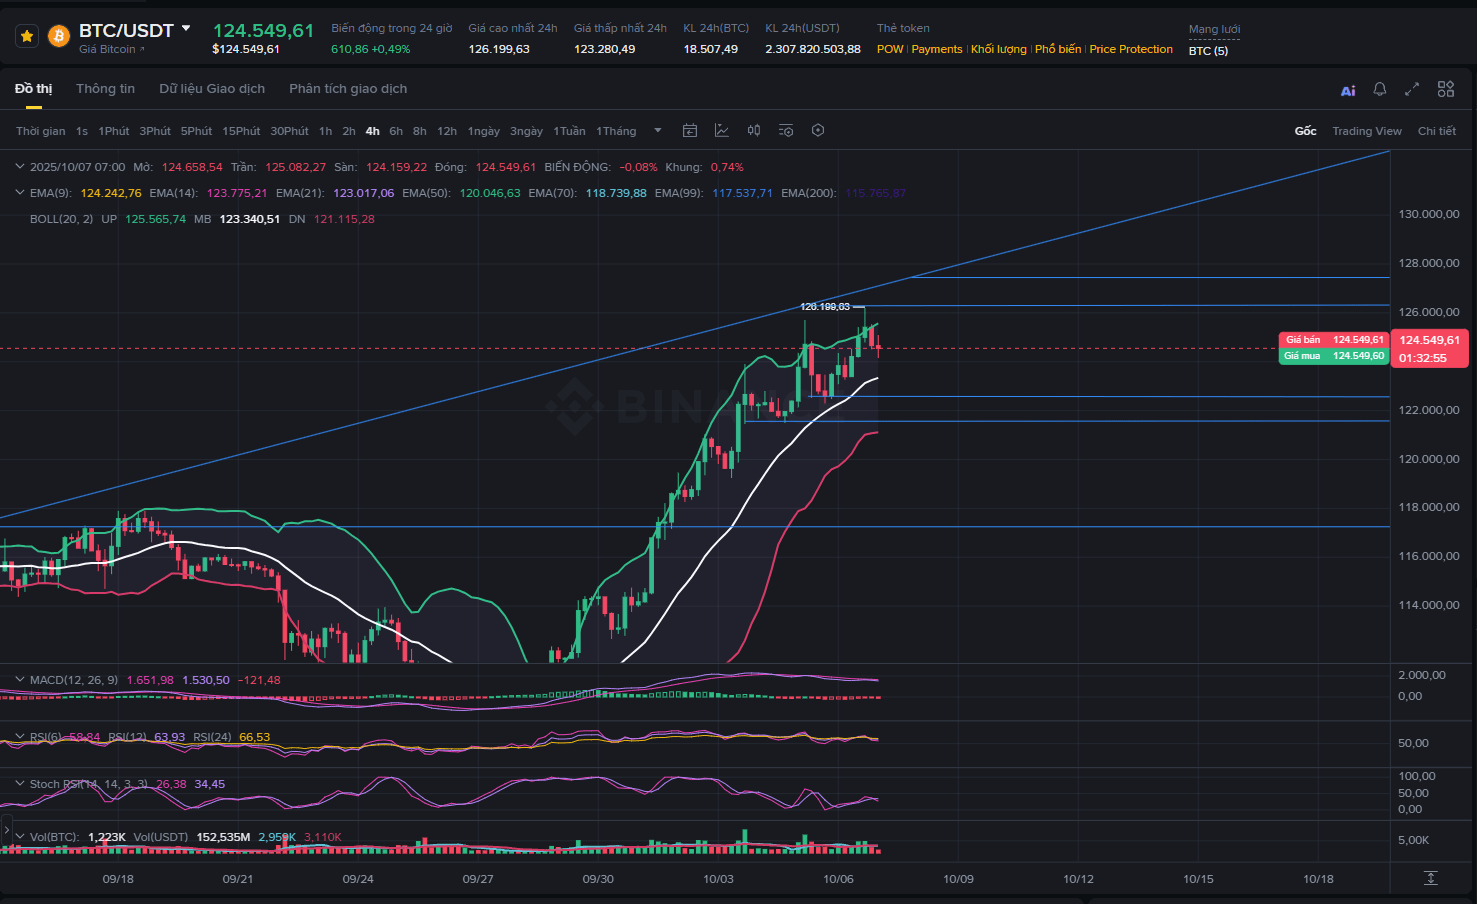Screen dimensions: 1477x904
Task: Select the 1Phút interval
Action: click(114, 131)
